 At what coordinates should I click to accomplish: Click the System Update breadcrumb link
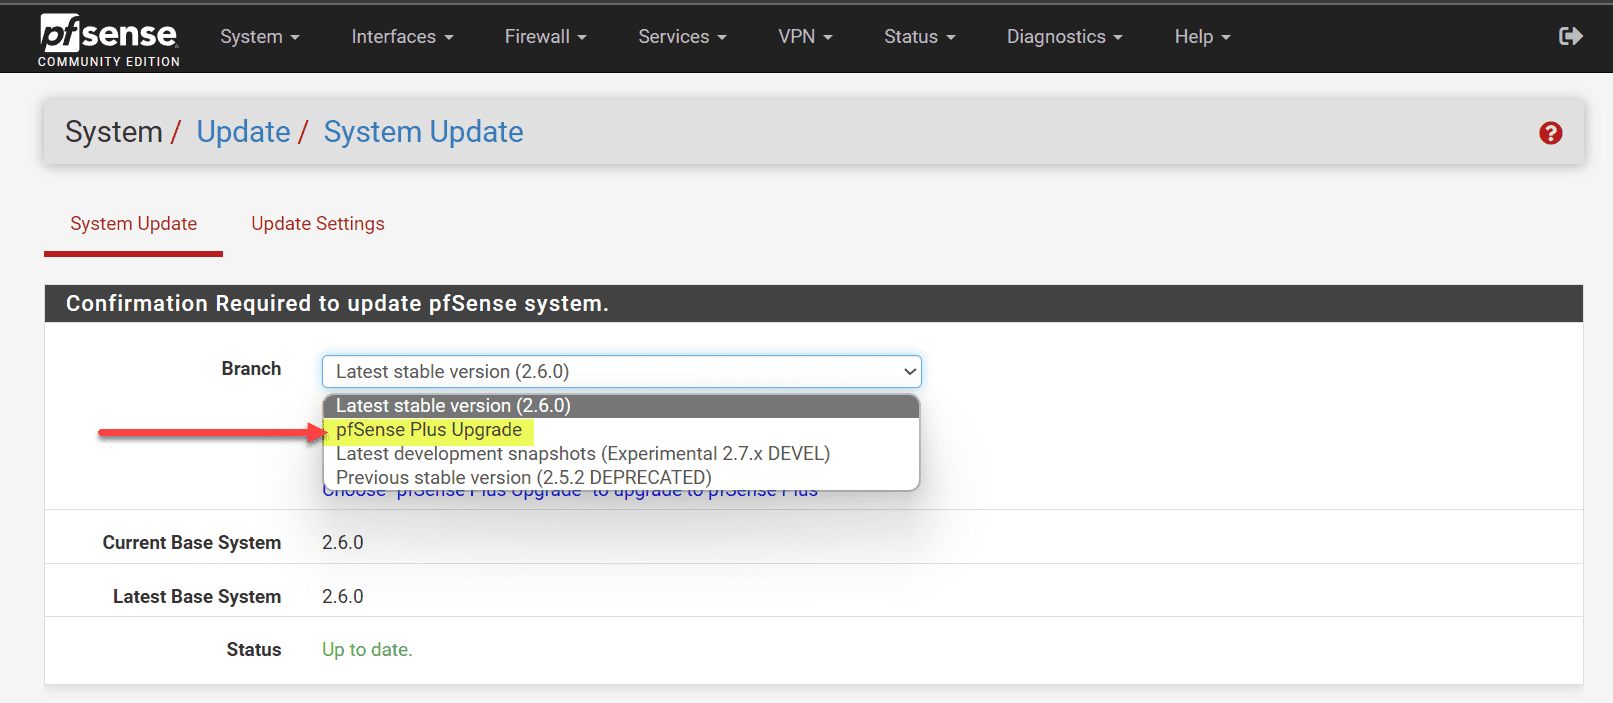point(423,132)
